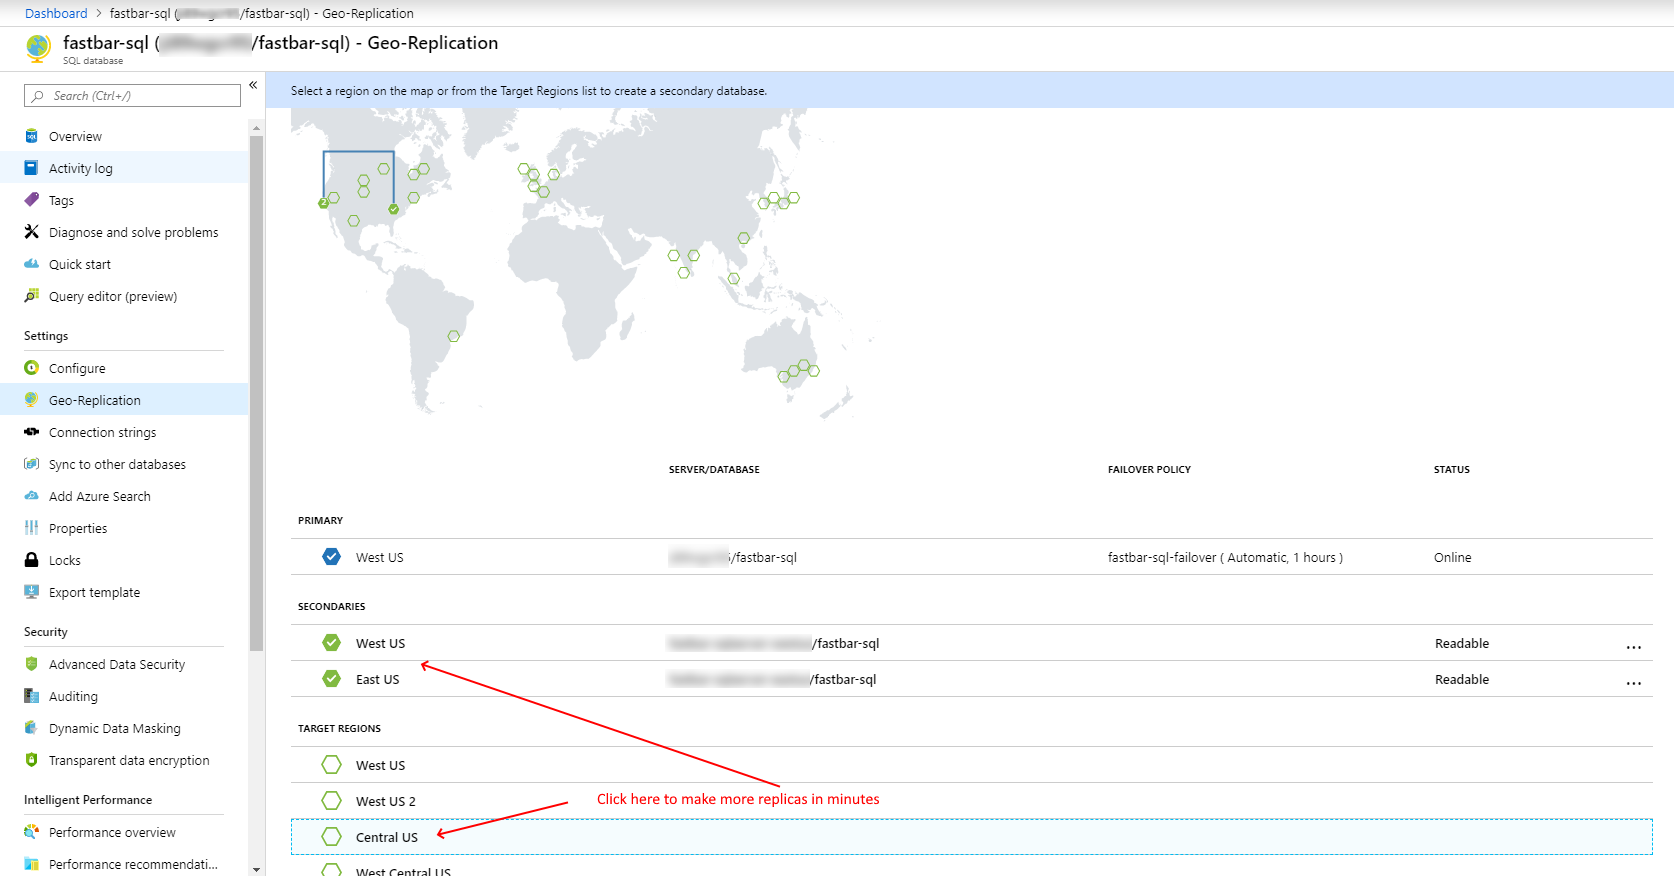Click the empty hexagon for target West US

click(332, 765)
